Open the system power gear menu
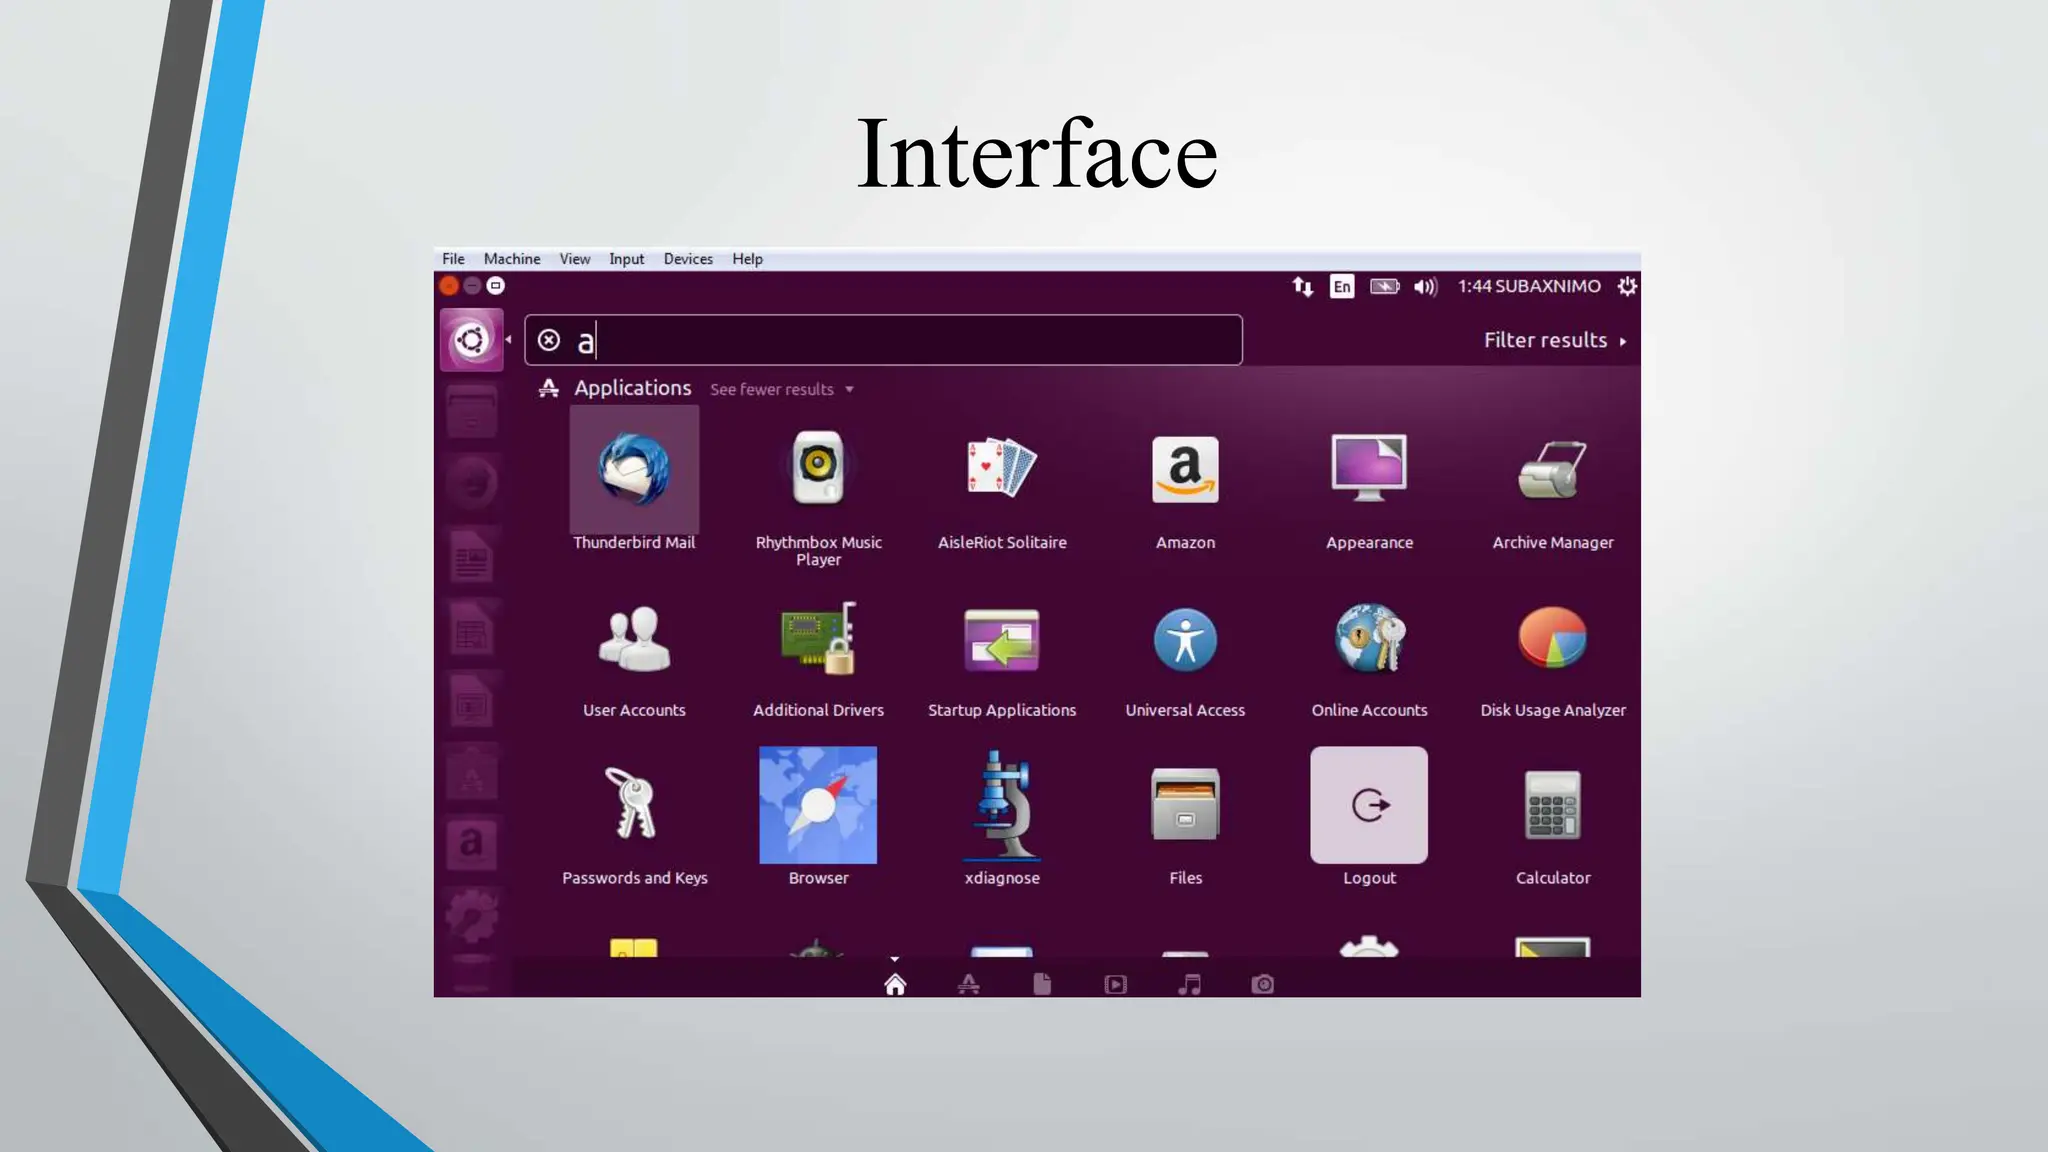This screenshot has width=2048, height=1152. [1627, 286]
